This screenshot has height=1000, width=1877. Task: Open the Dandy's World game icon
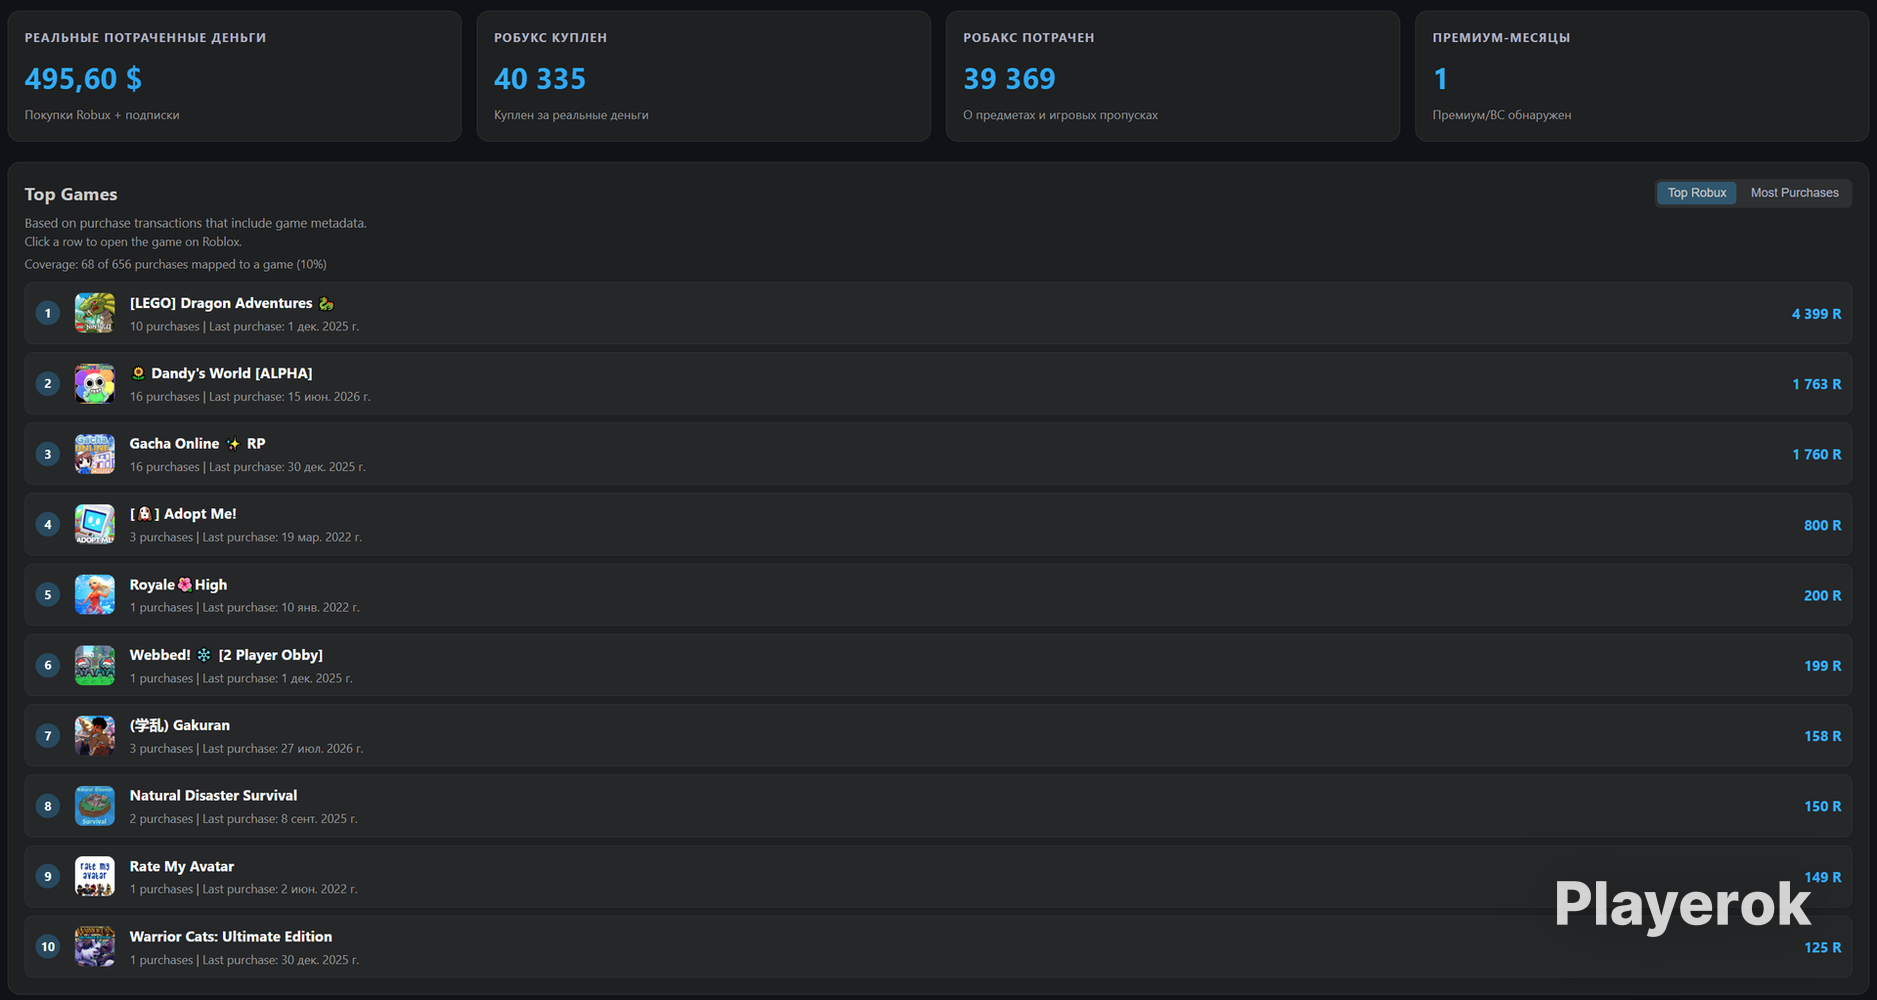click(x=95, y=384)
